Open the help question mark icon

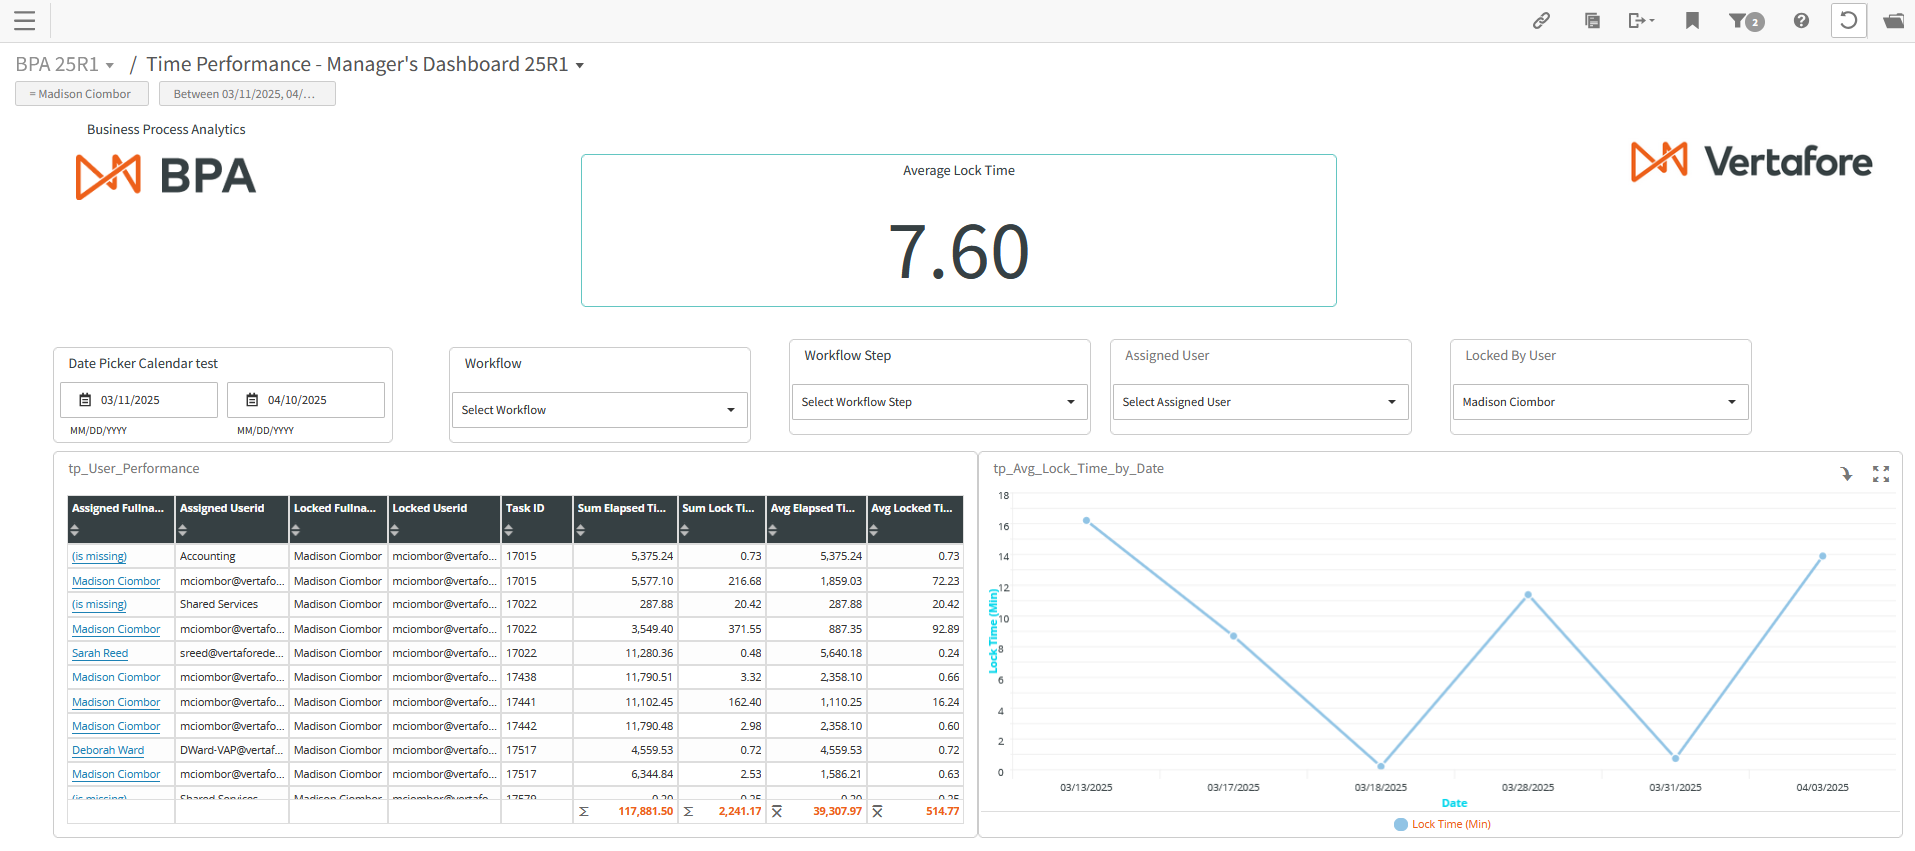(x=1801, y=20)
